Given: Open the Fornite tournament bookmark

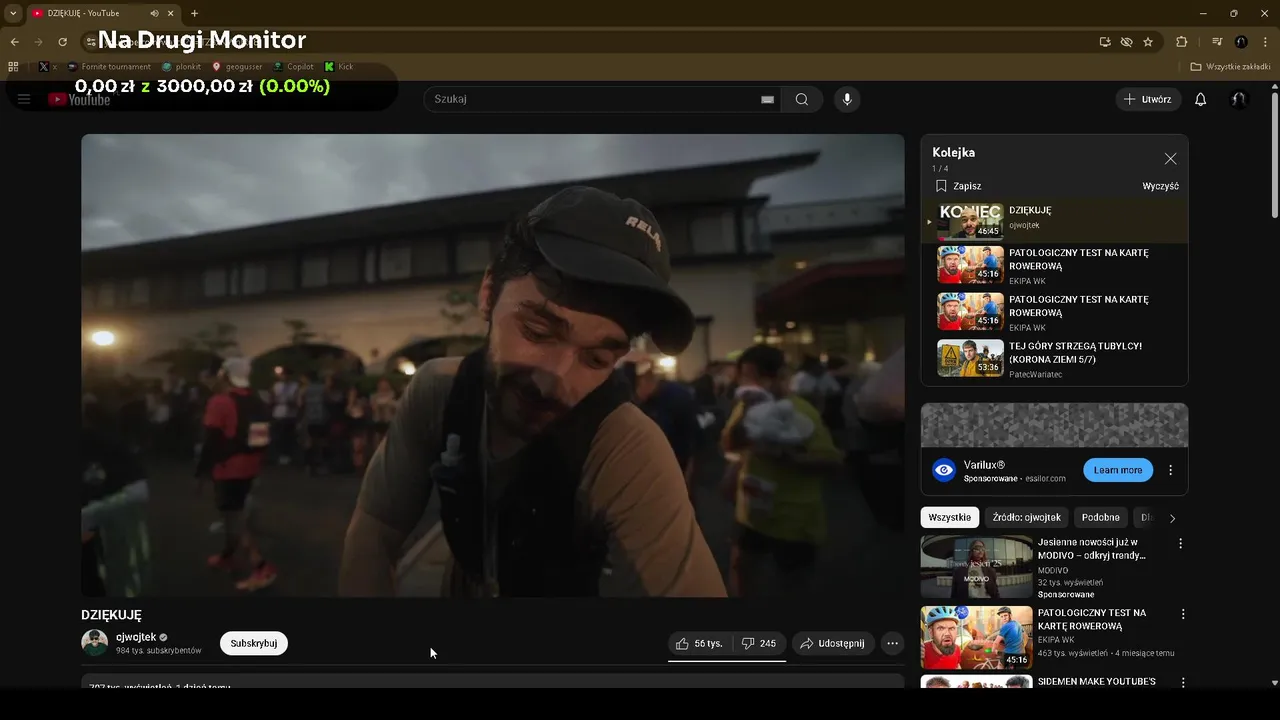Looking at the screenshot, I should click(x=109, y=67).
